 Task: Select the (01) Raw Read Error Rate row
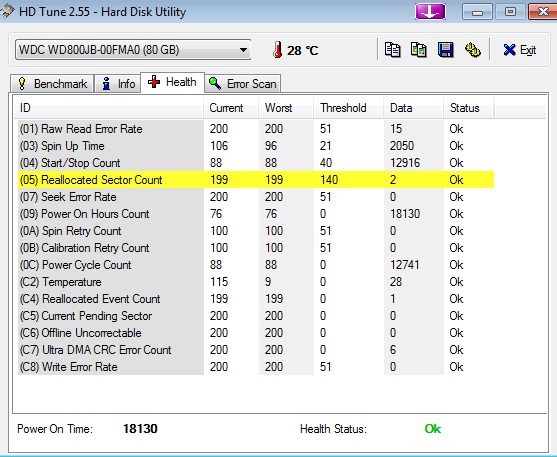click(256, 129)
